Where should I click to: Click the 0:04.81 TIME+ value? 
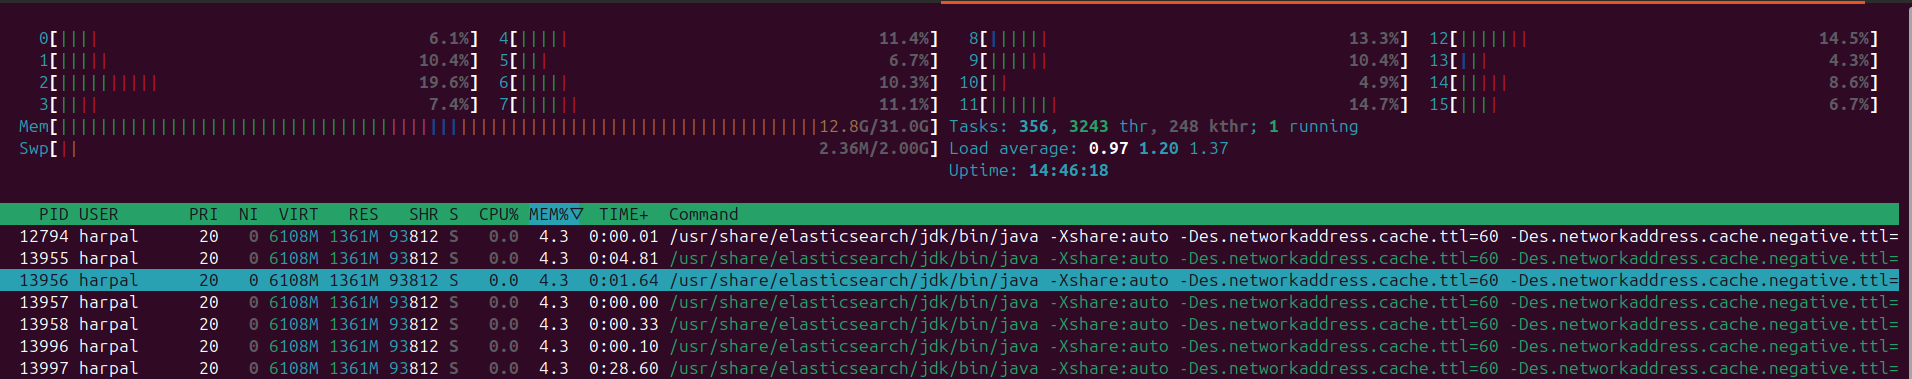(623, 258)
